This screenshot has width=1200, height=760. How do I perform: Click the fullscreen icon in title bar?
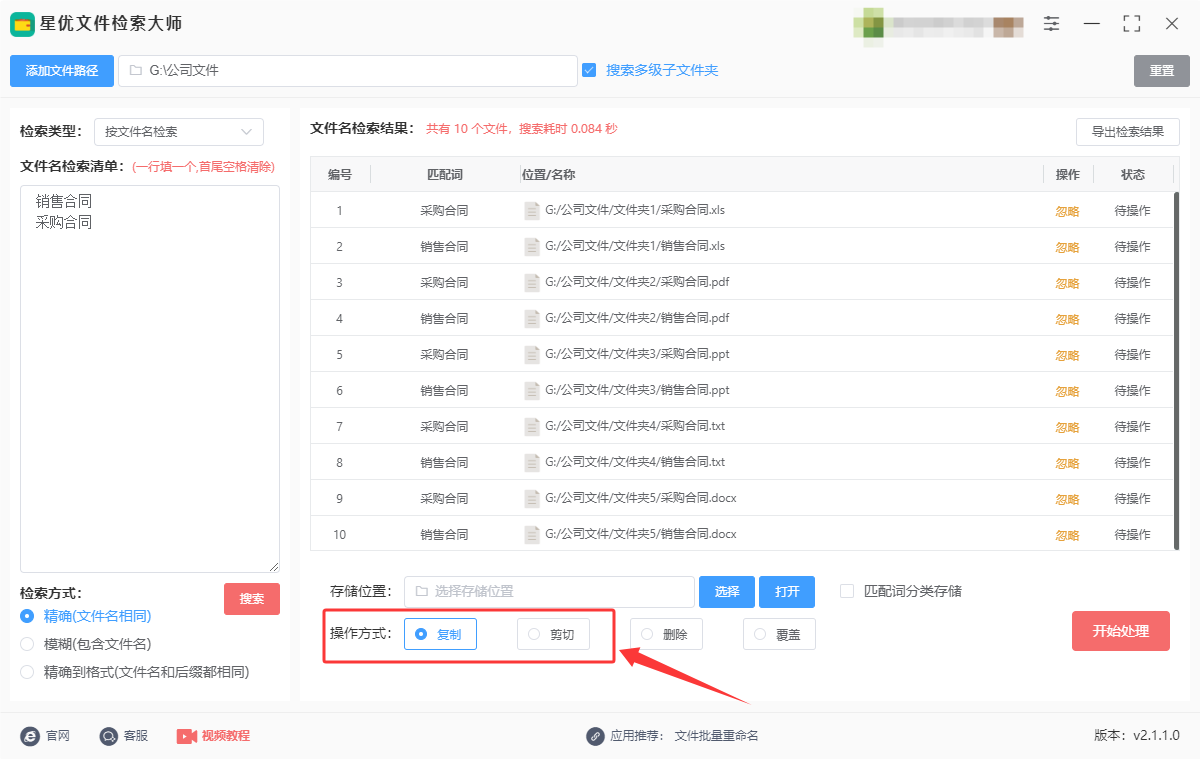[x=1132, y=23]
